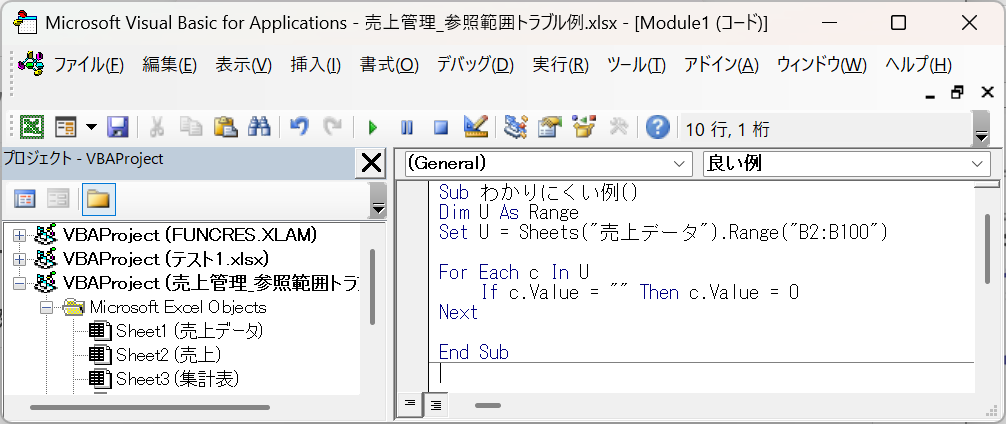Screen dimensions: 1006x424
Task: Open the 挿入(I) menu
Action: click(316, 65)
